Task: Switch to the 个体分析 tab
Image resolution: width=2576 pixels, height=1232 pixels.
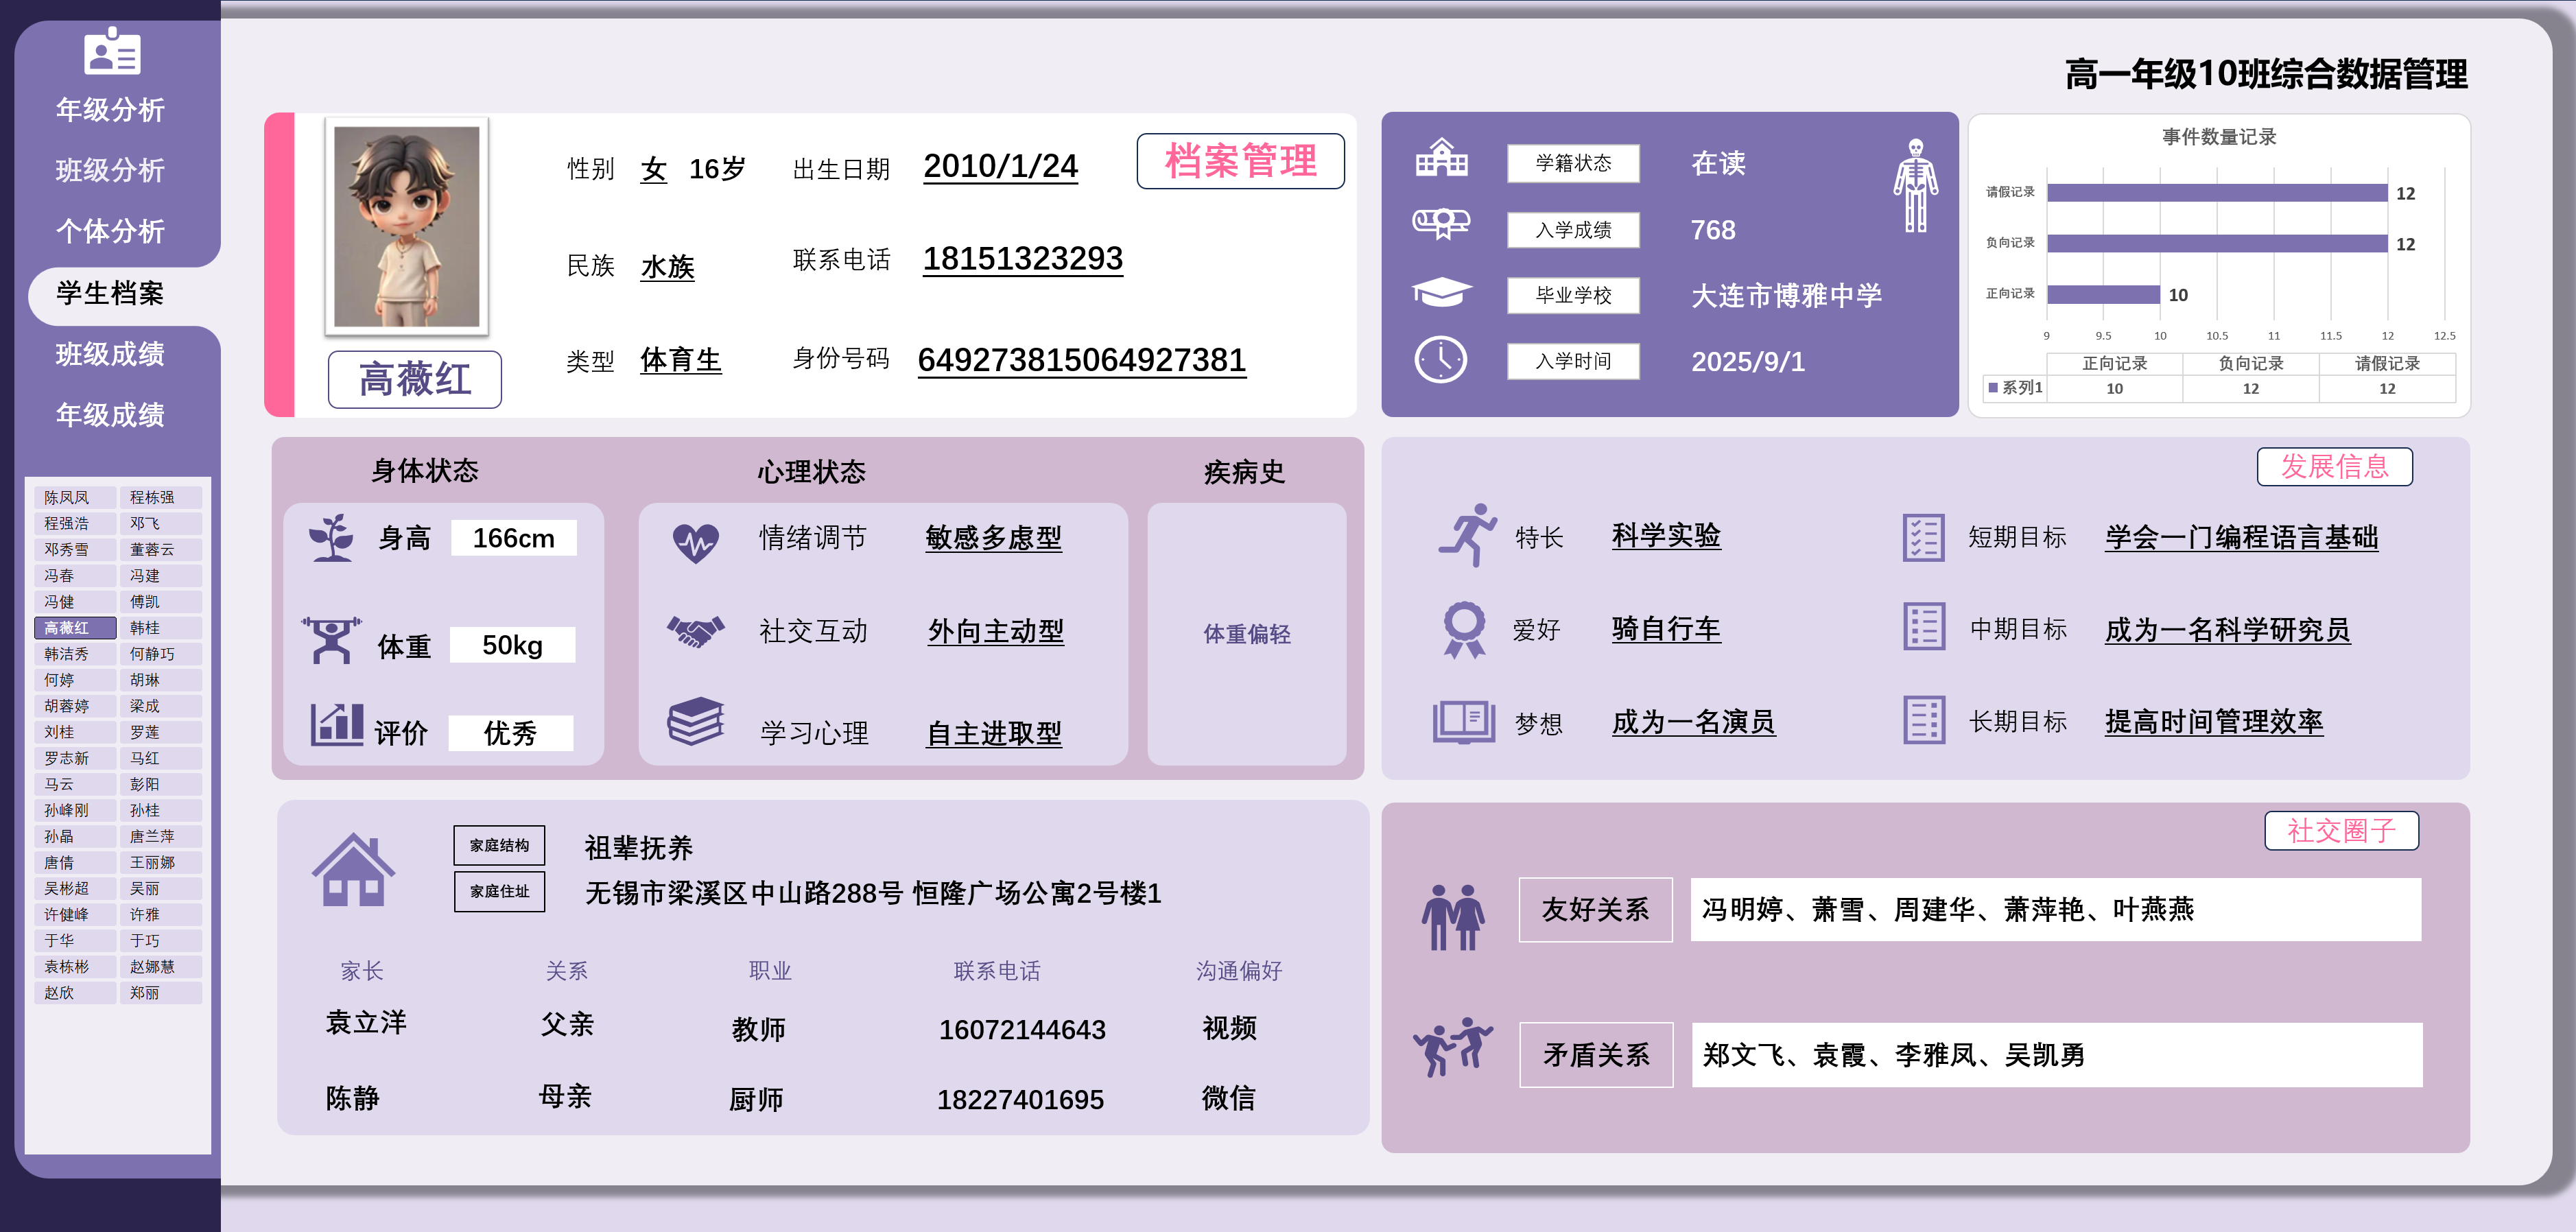Action: (x=110, y=232)
